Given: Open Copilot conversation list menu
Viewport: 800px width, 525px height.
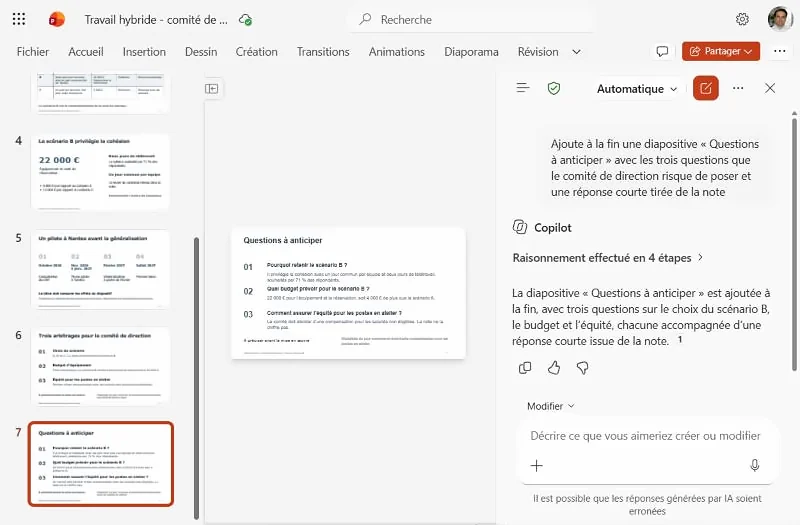Looking at the screenshot, I should point(522,88).
